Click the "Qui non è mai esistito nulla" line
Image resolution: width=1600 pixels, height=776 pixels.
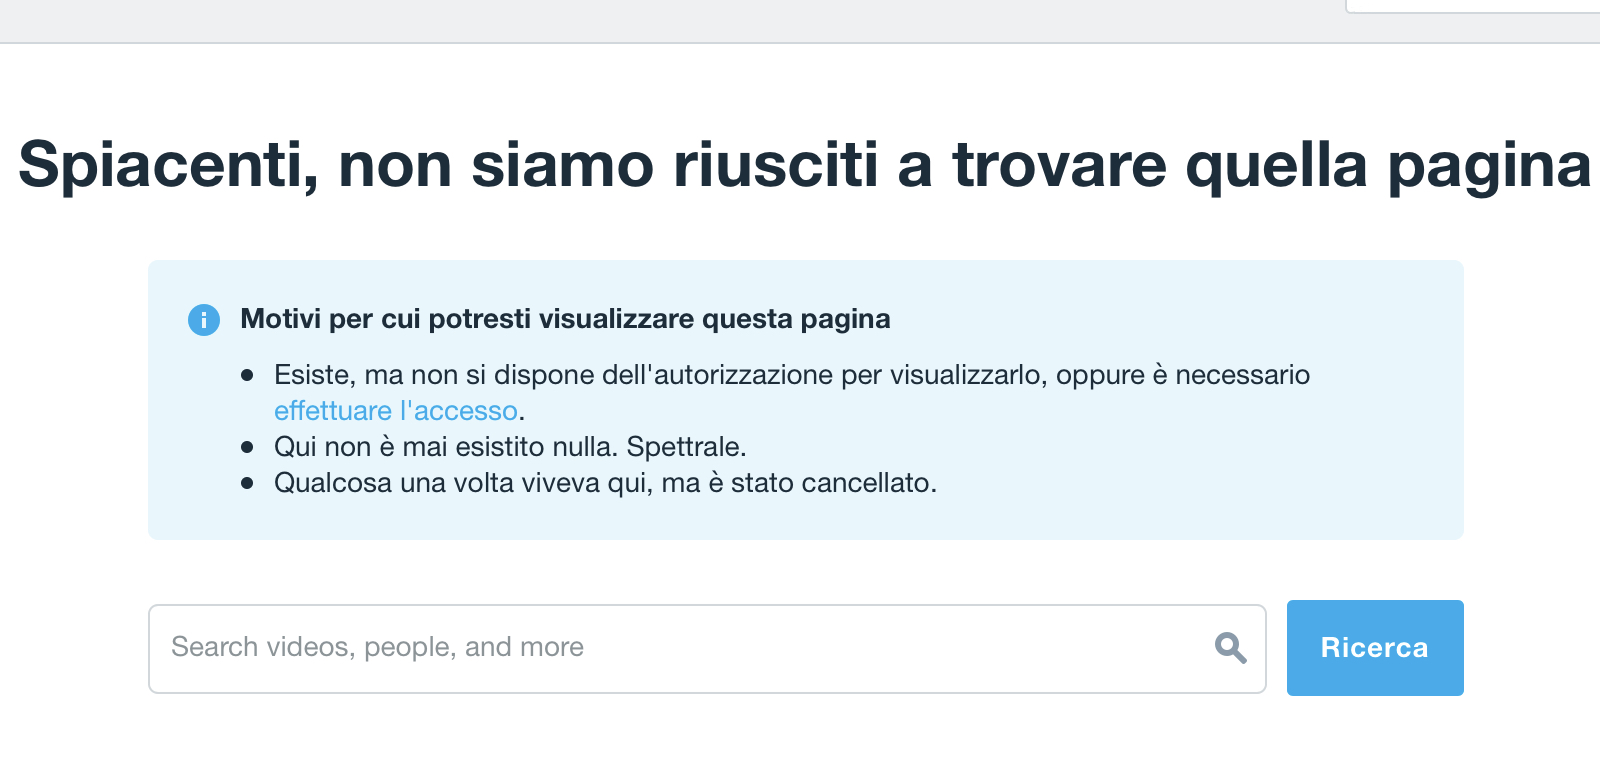(x=510, y=447)
